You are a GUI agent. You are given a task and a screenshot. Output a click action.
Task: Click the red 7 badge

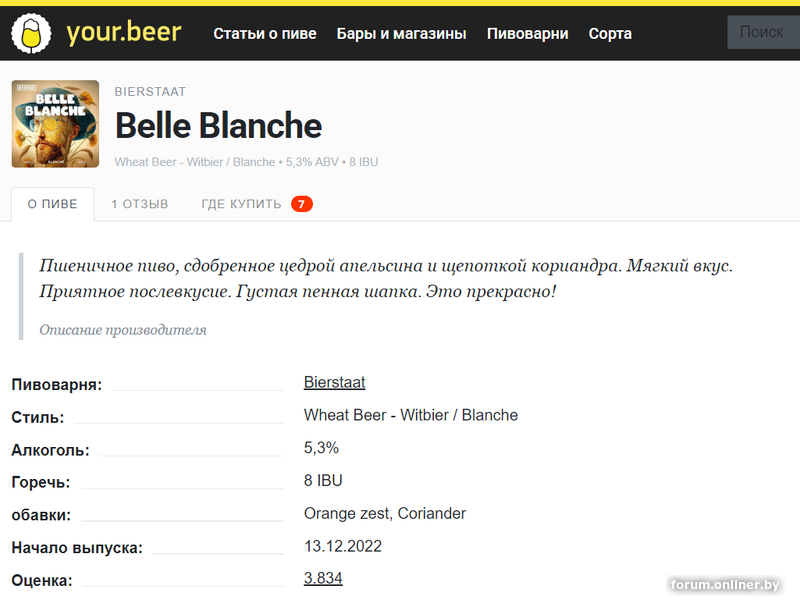(302, 204)
